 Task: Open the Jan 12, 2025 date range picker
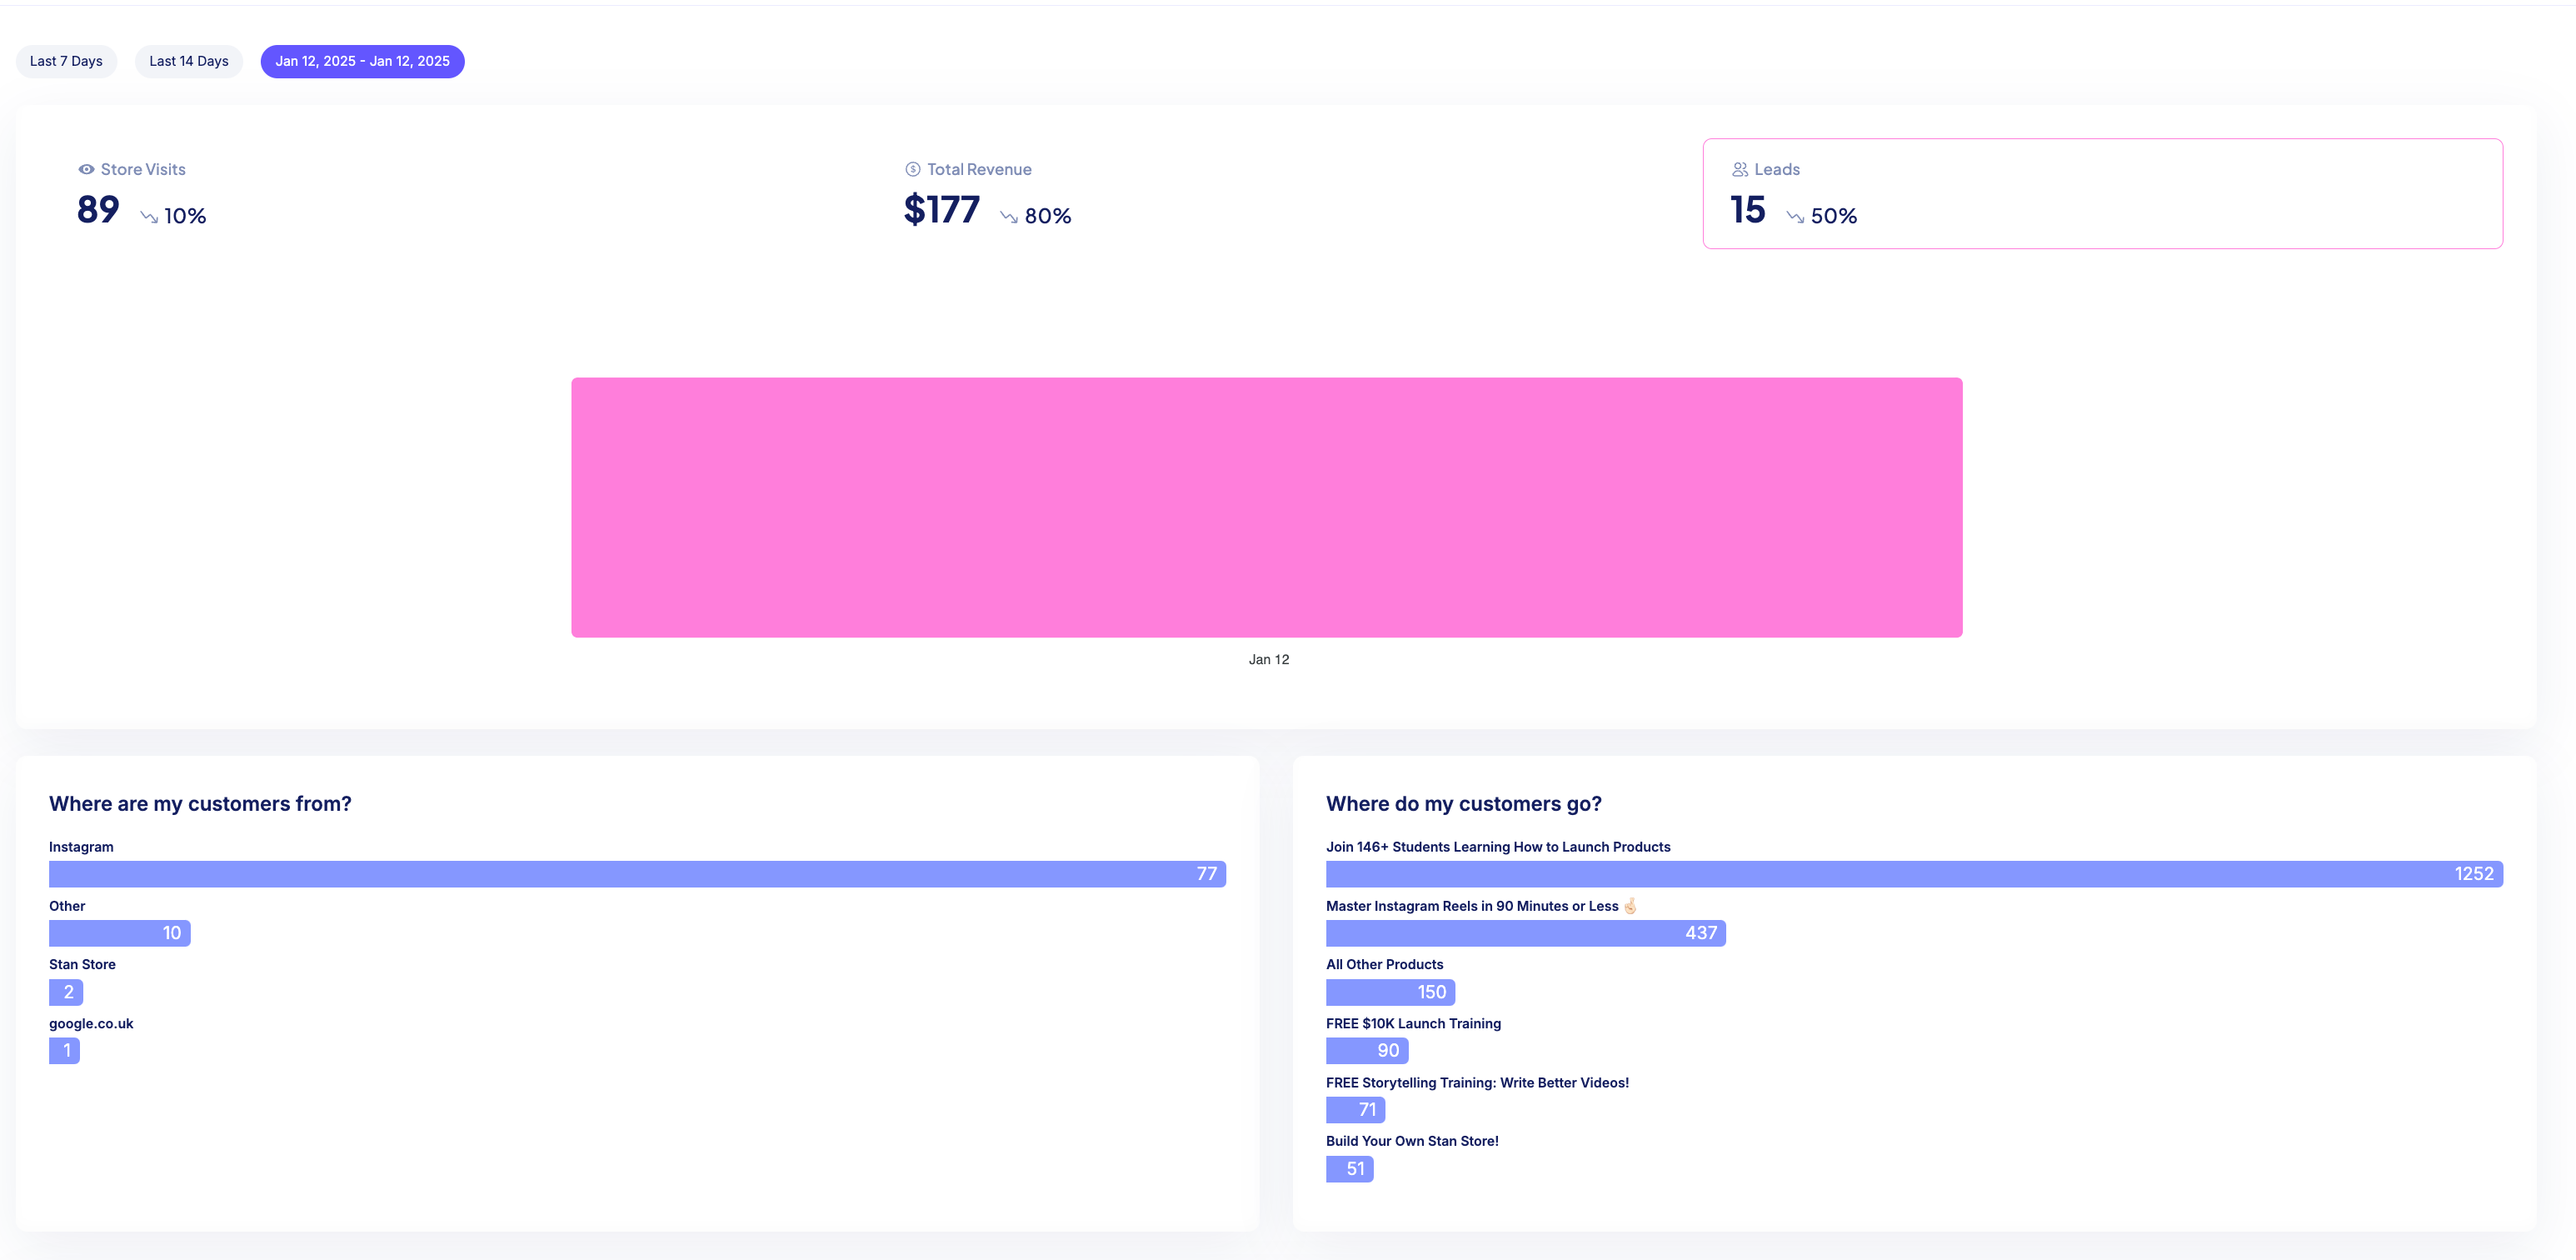point(362,61)
